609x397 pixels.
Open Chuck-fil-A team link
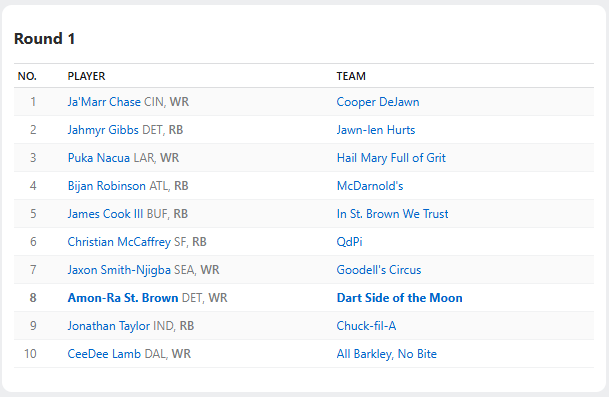pos(366,326)
